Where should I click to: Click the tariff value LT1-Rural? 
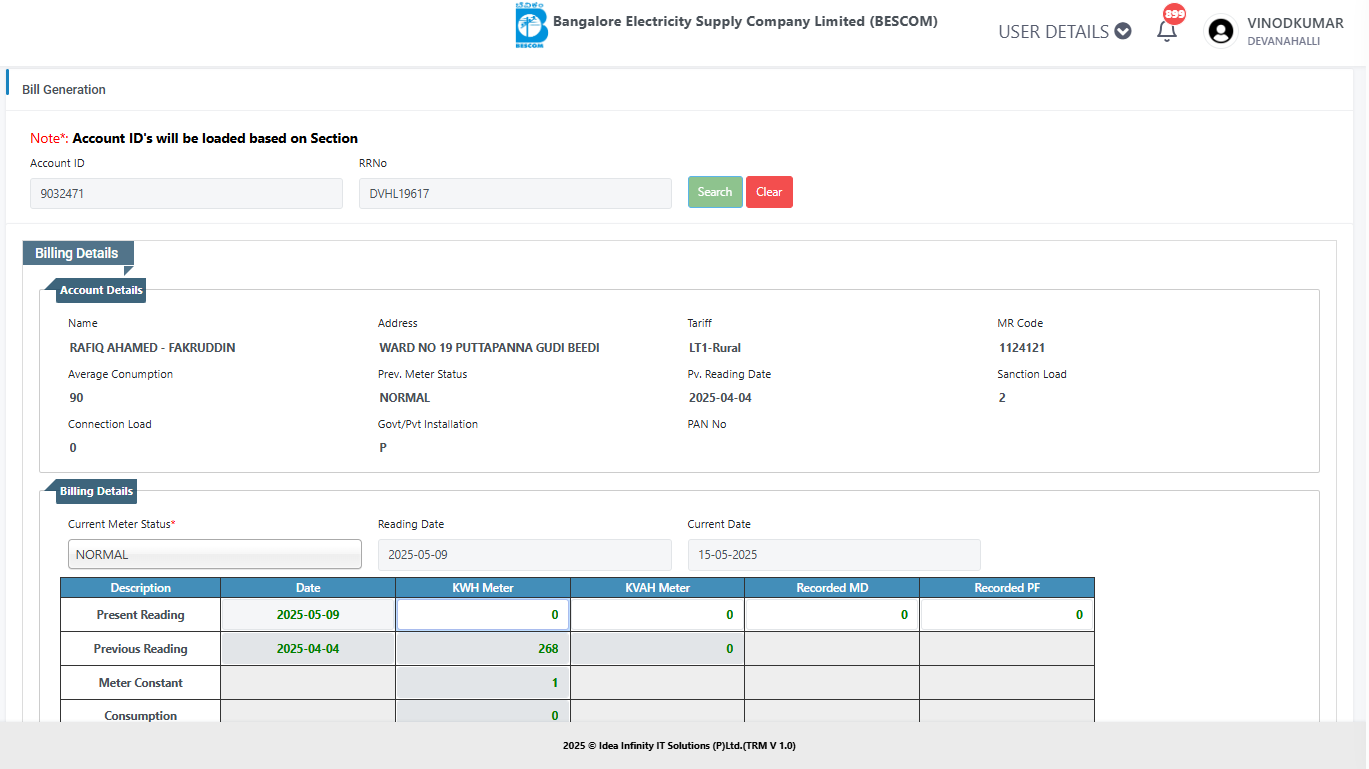click(715, 348)
